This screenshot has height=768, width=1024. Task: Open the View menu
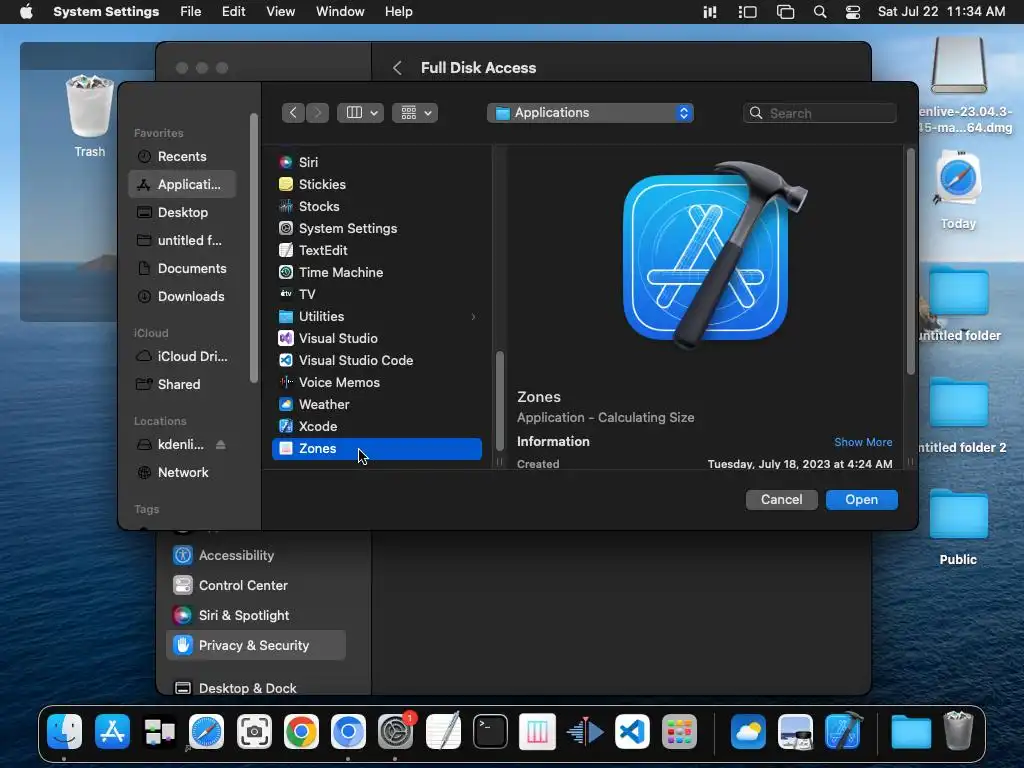point(281,12)
